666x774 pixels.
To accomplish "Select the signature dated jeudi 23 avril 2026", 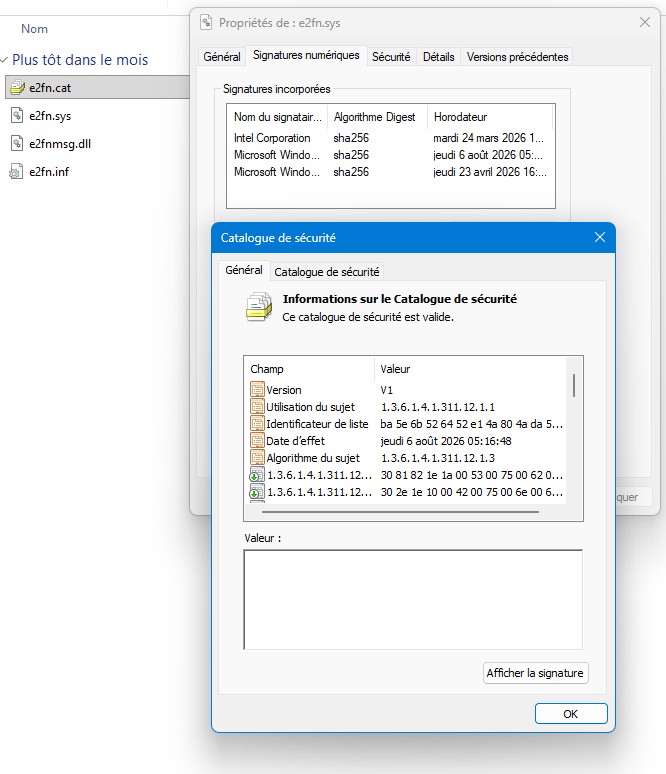I will point(390,172).
